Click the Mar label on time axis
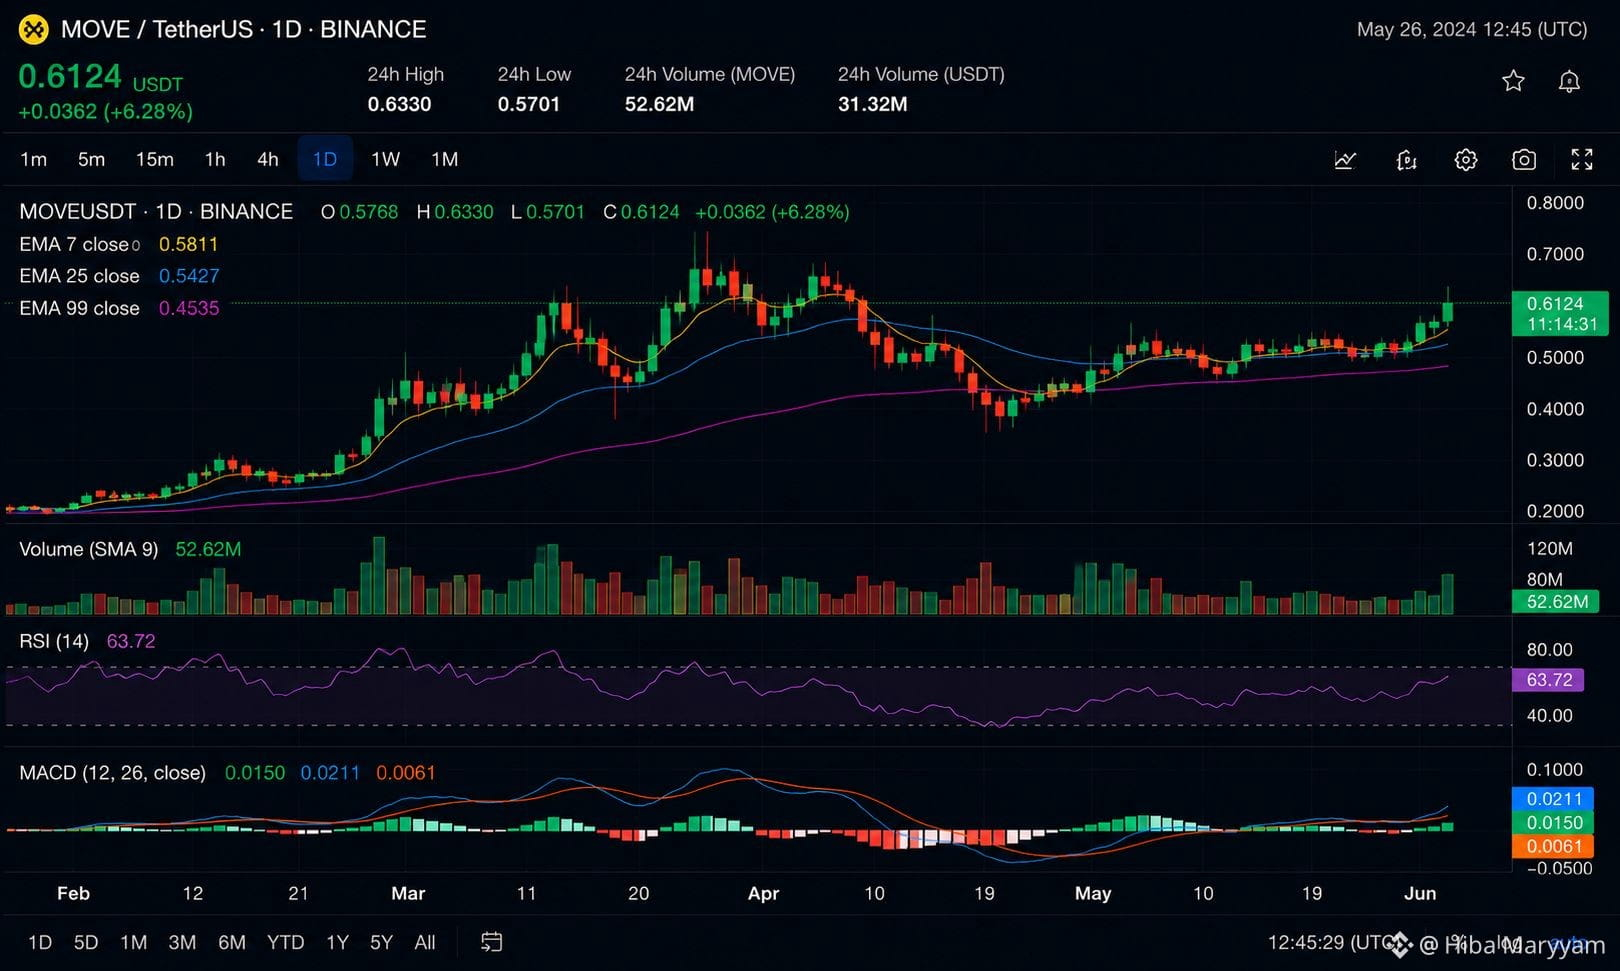 coord(408,893)
